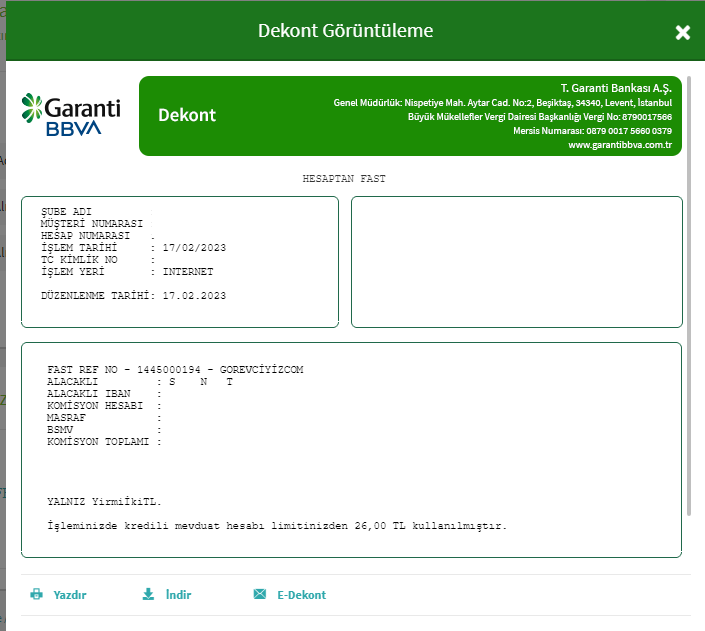Click the İndir link
Viewport: 705px width, 631px height.
click(178, 595)
